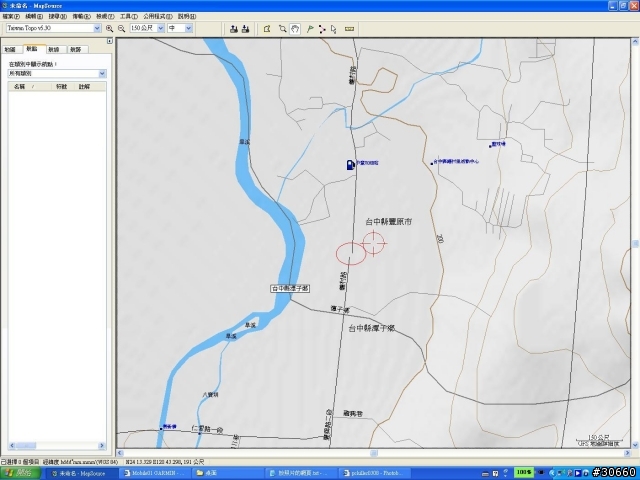
Task: Click the small collapse button atop the side panel
Action: [109, 41]
